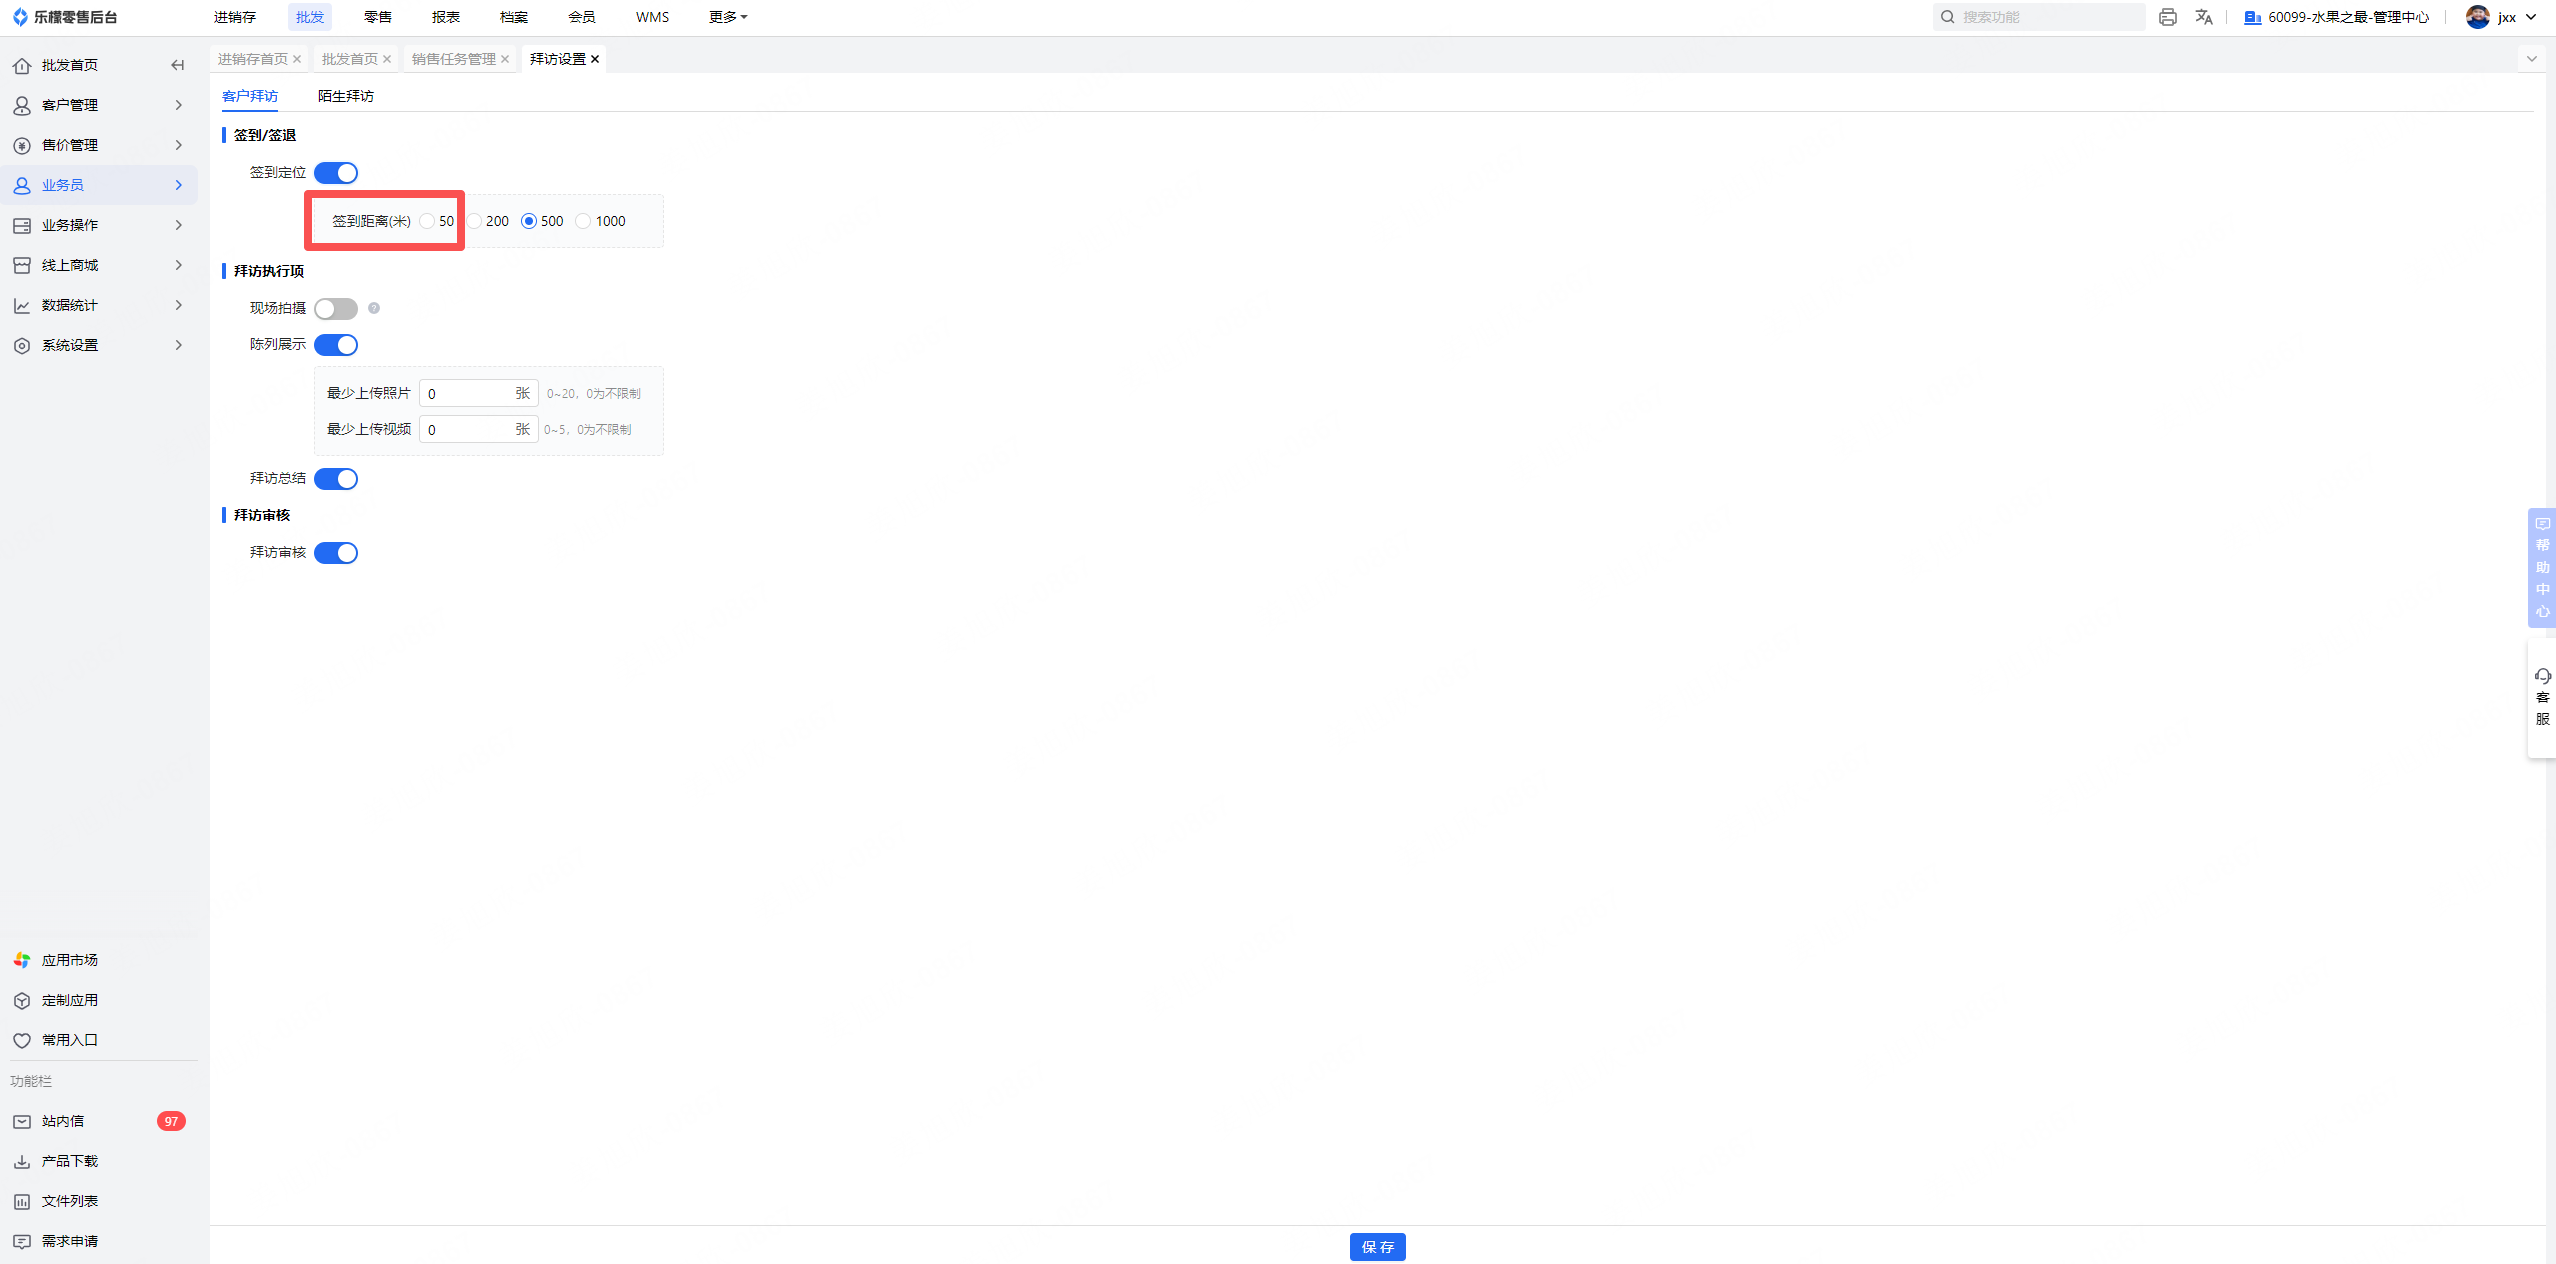
Task: Open 站内信 inbox in sidebar
Action: (x=63, y=1121)
